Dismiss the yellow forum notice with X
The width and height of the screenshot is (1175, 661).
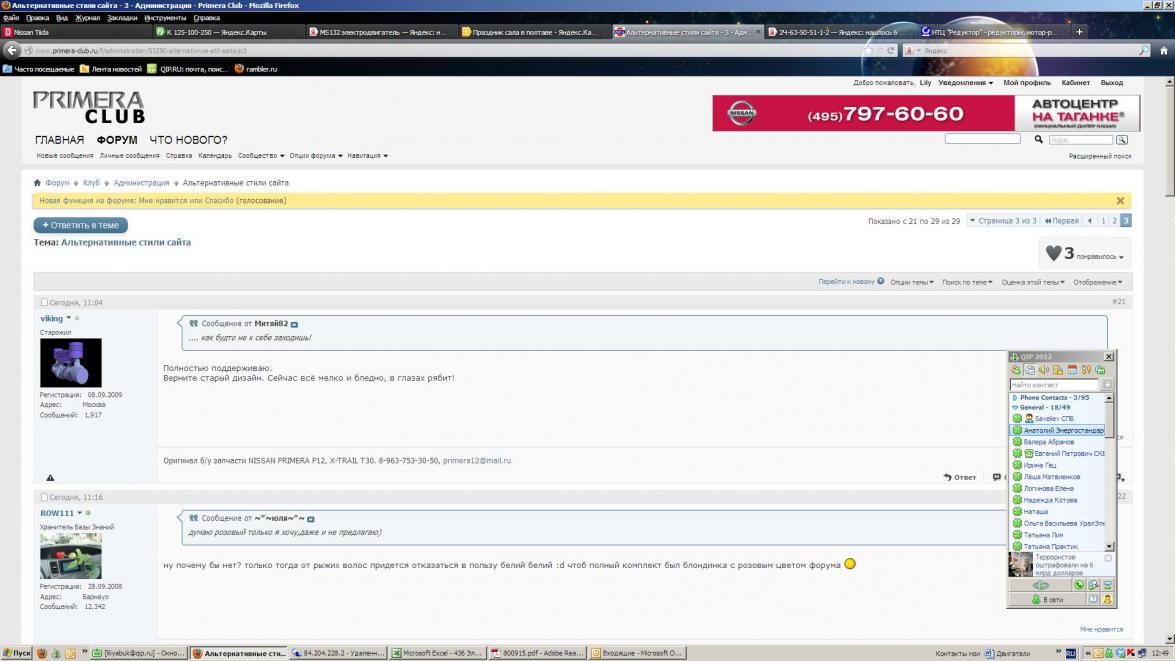click(1120, 201)
